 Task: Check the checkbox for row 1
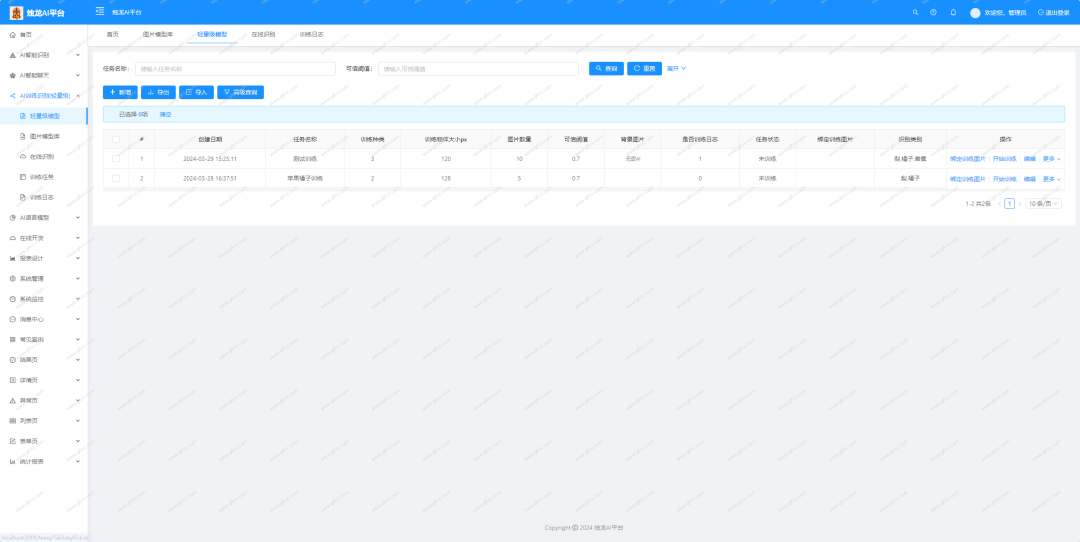116,158
